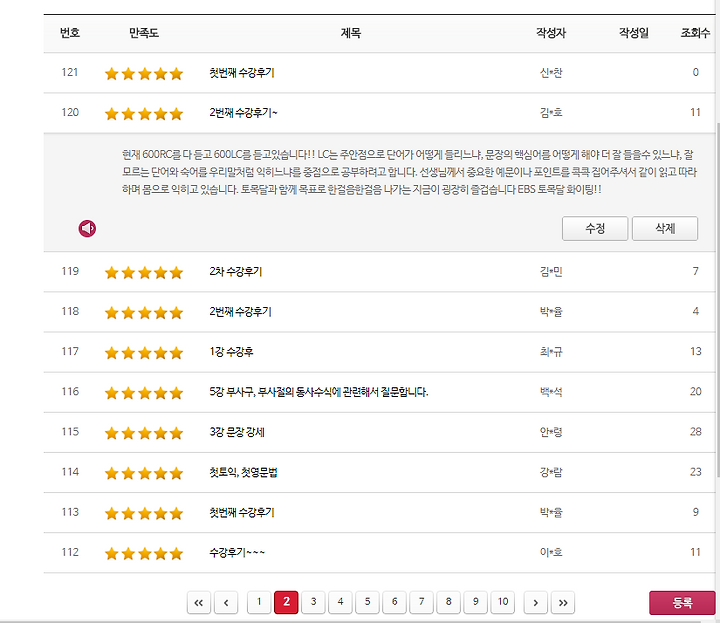
Task: Click the 제목 column header
Action: pos(350,33)
